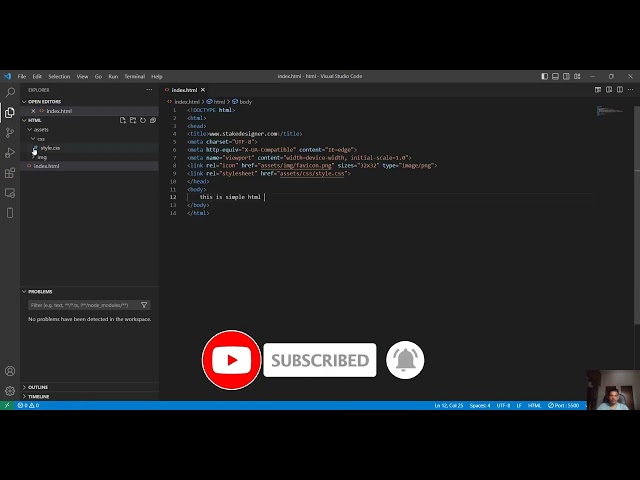The height and width of the screenshot is (480, 640).
Task: Open the Accounts icon
Action: point(10,371)
